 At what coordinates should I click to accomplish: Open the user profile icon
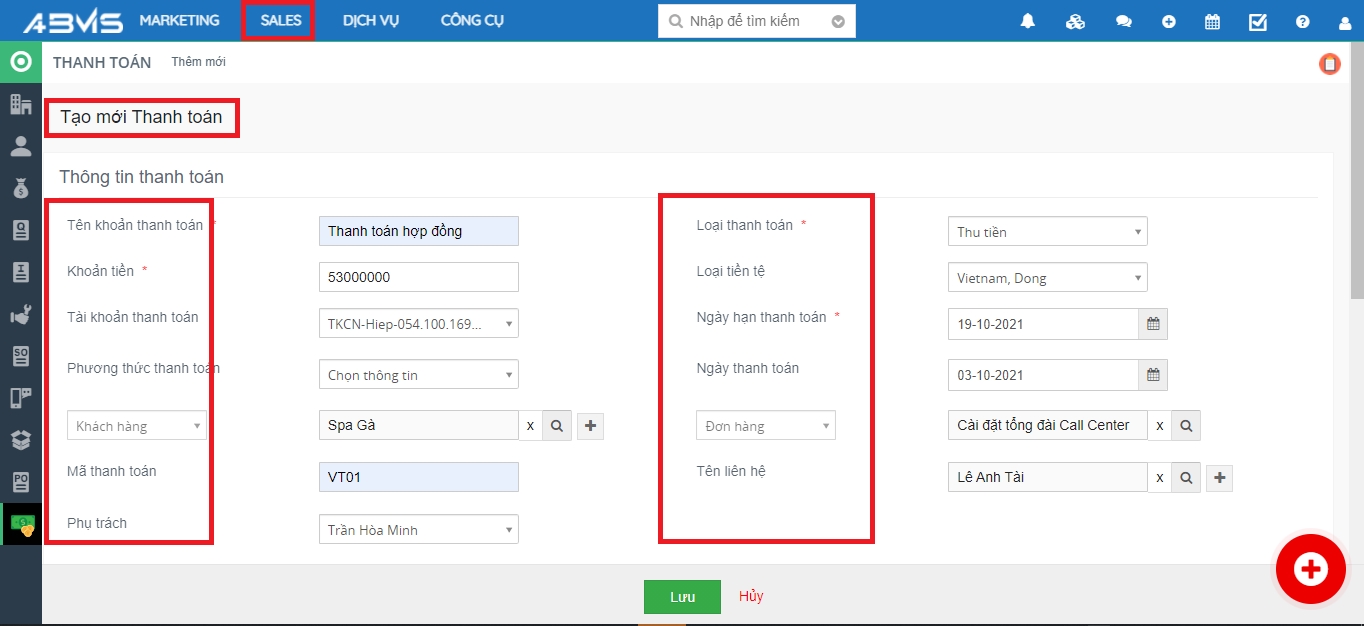click(x=1345, y=22)
